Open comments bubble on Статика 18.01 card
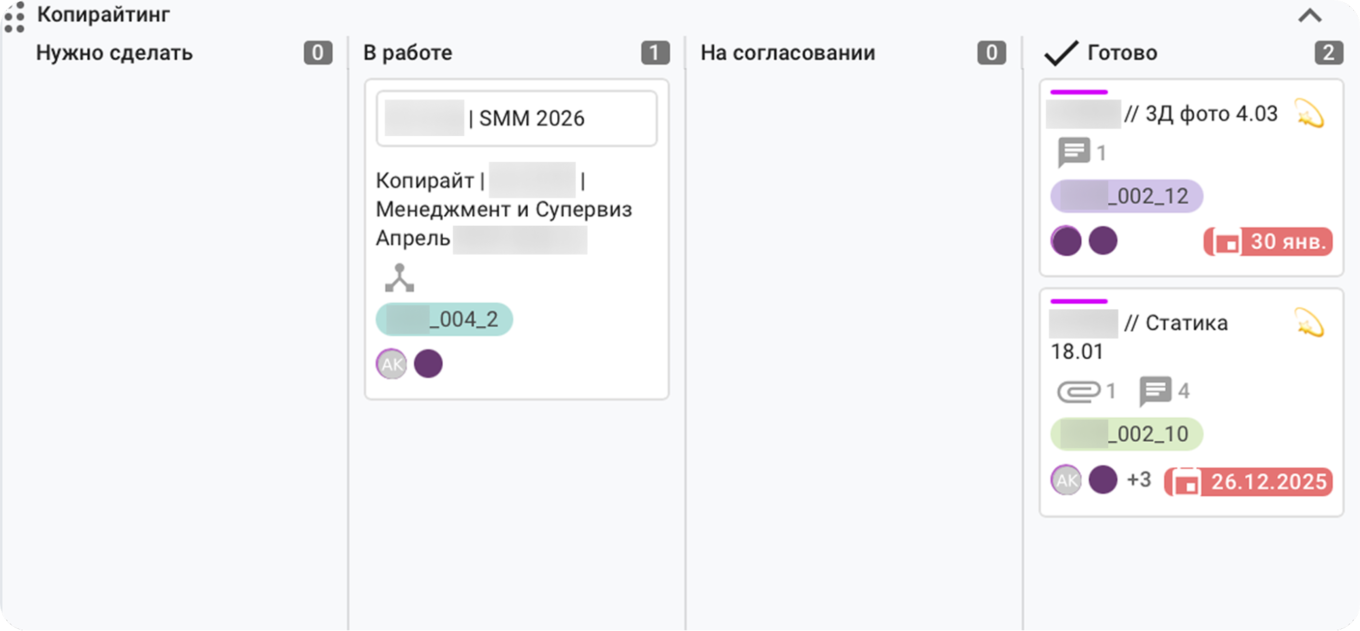 (1155, 391)
